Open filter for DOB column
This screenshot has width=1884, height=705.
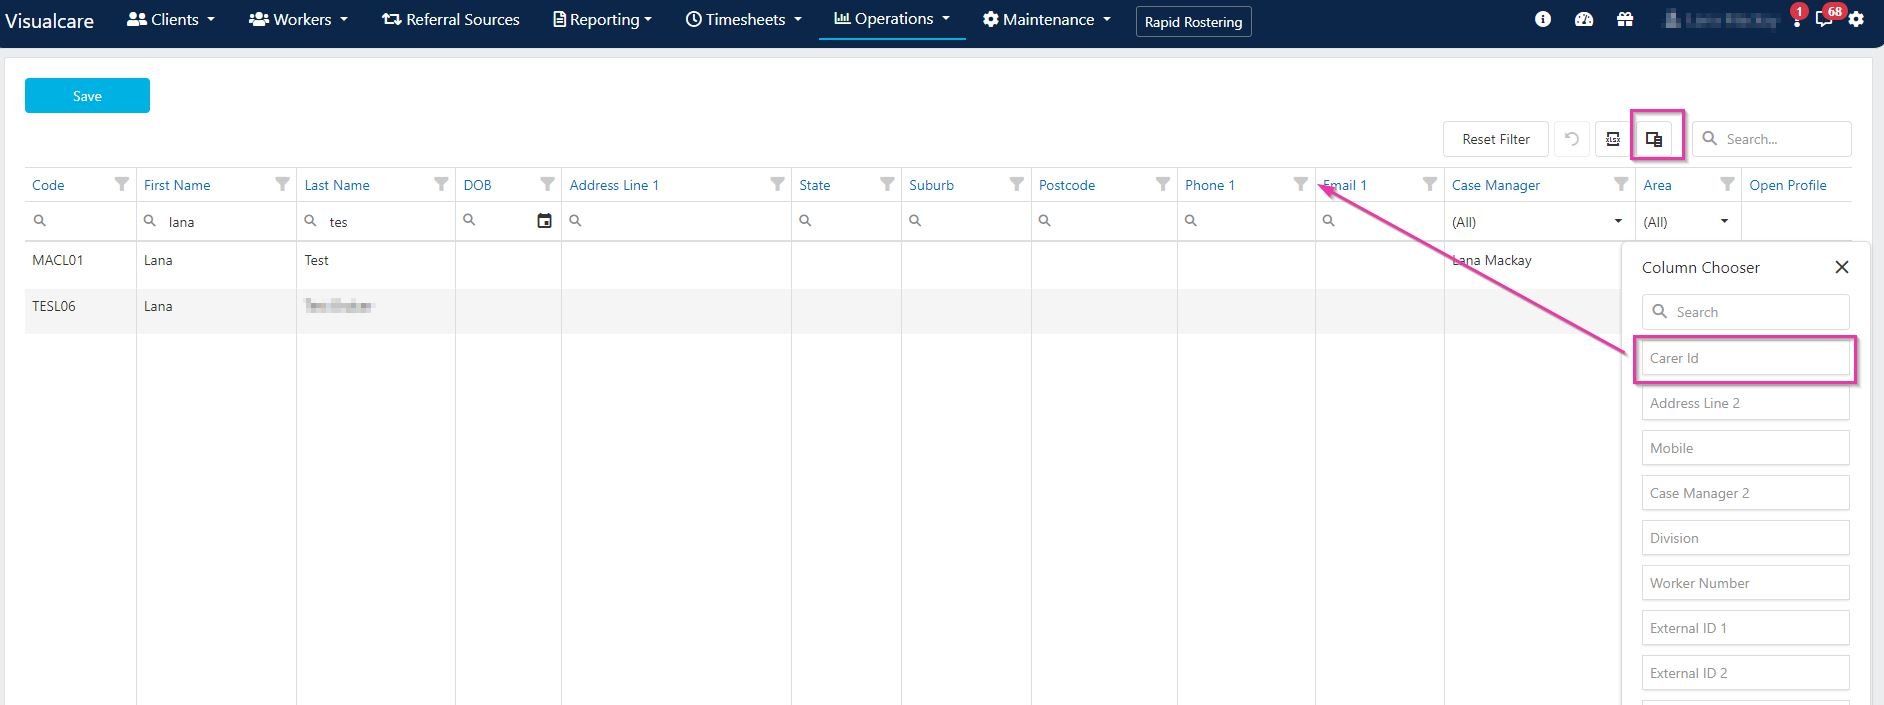click(x=547, y=184)
